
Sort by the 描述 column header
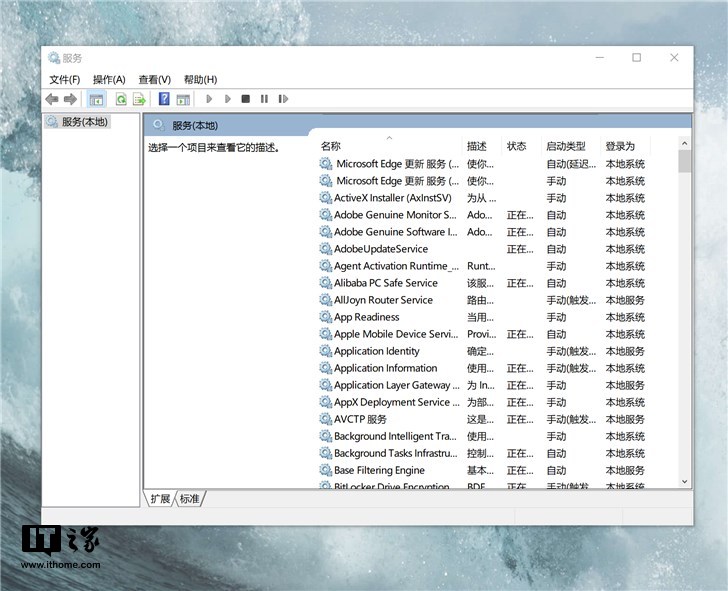481,146
